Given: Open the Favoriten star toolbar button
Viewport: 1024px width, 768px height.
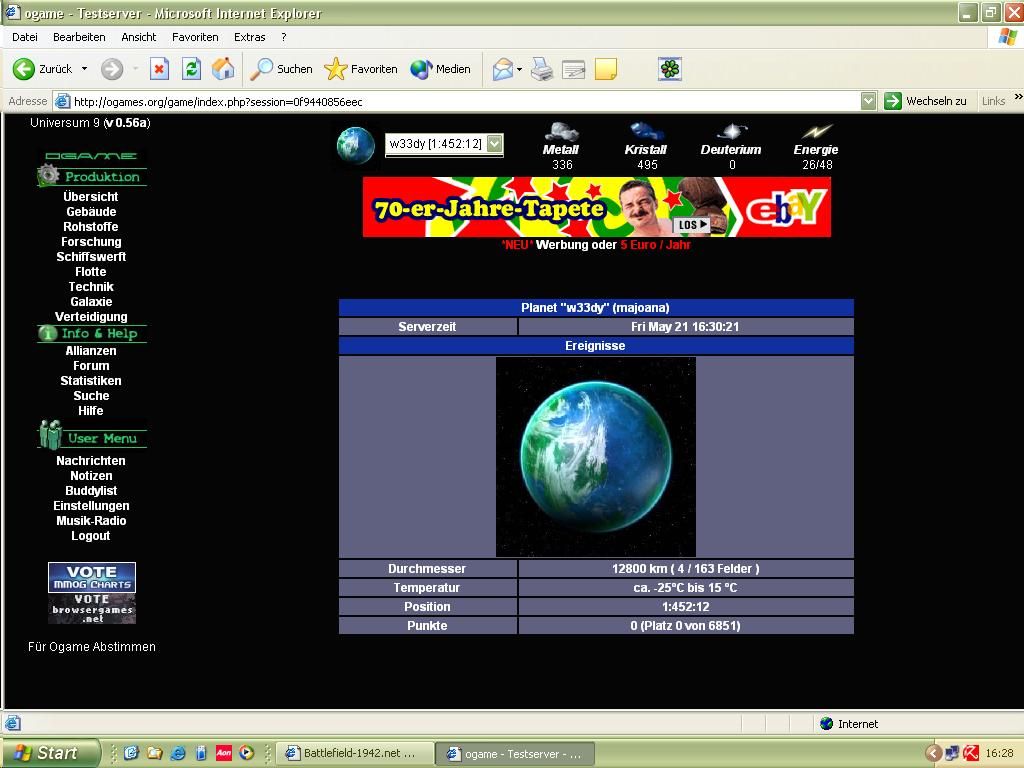Looking at the screenshot, I should click(x=361, y=69).
